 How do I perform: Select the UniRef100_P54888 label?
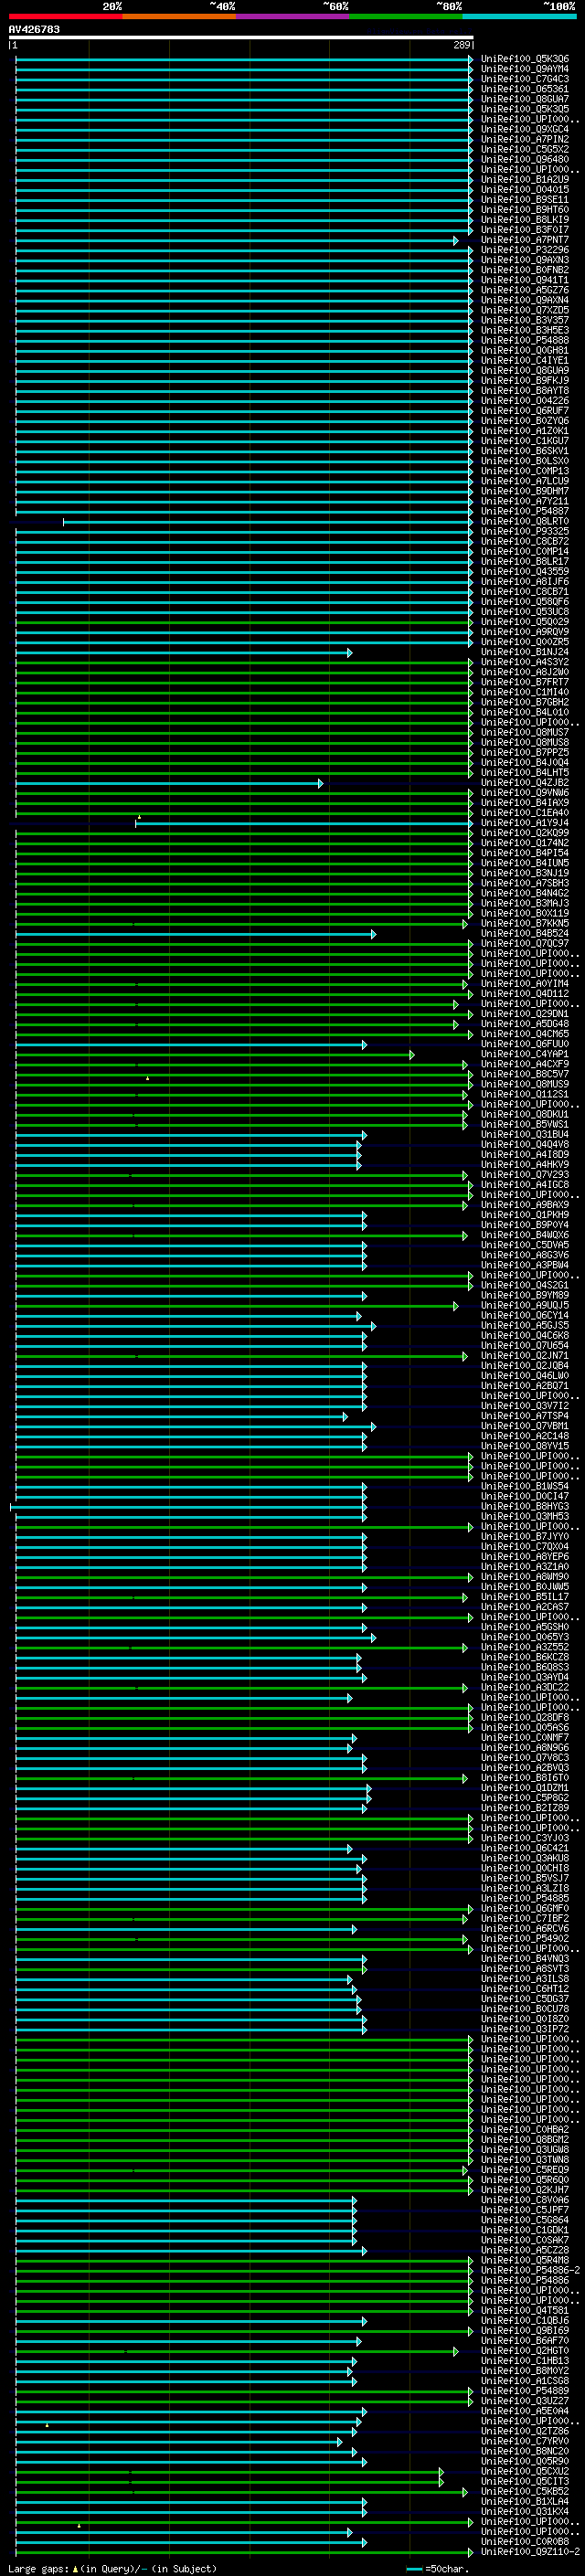click(x=525, y=340)
